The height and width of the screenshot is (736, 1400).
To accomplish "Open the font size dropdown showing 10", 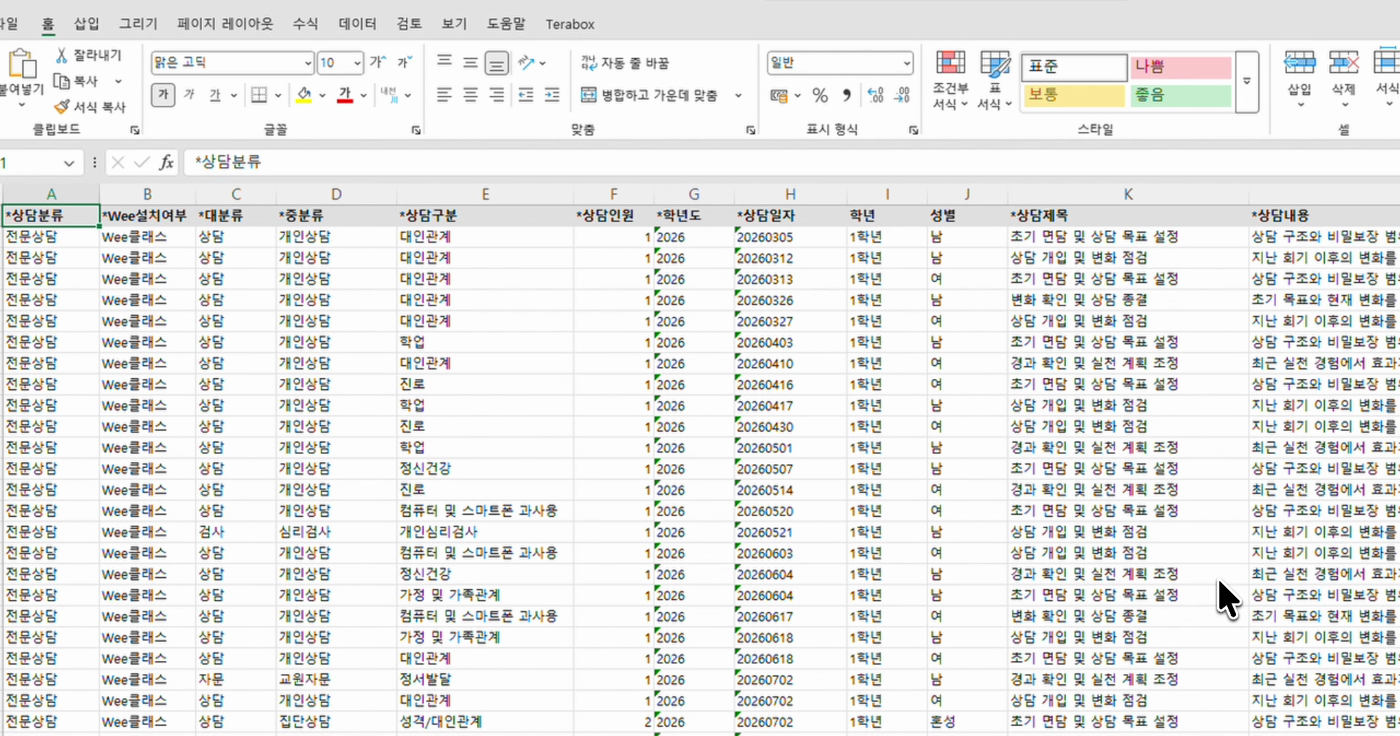I will tap(357, 63).
